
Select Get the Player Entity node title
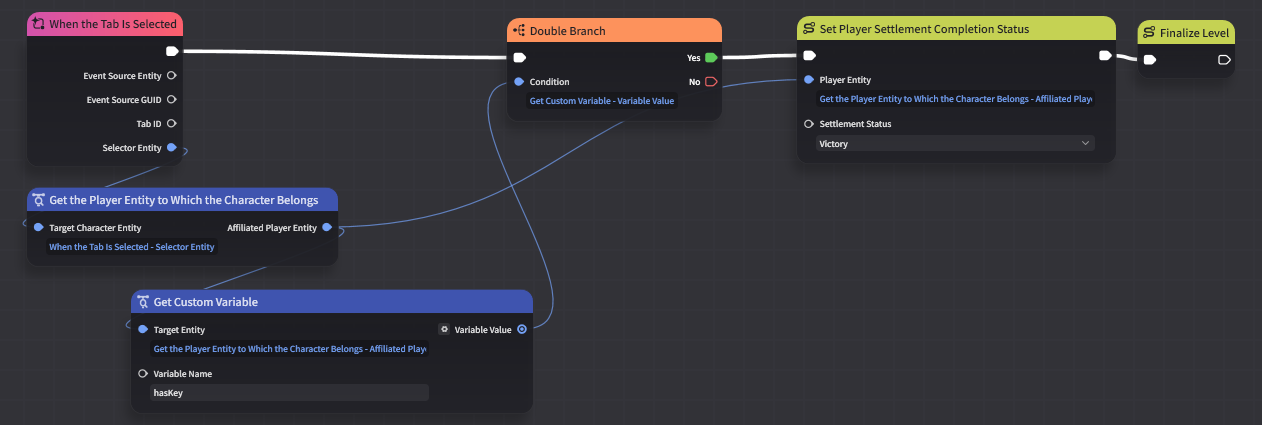tap(183, 200)
